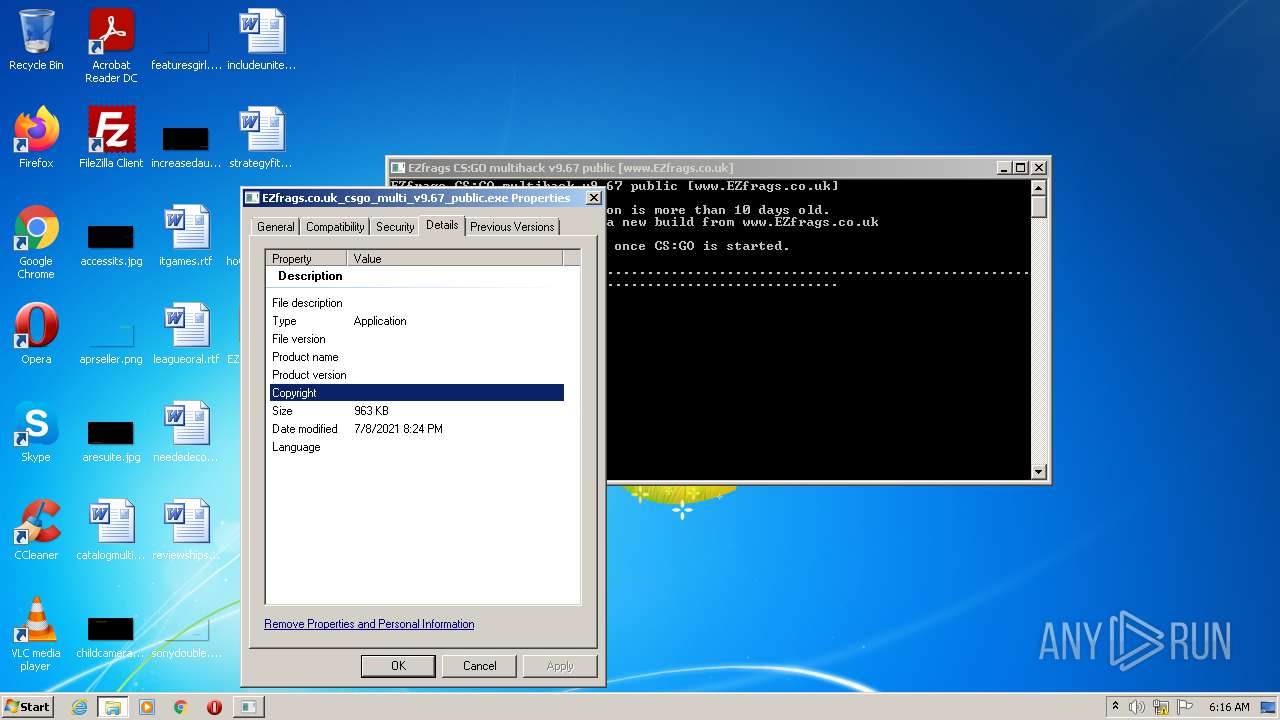Image resolution: width=1280 pixels, height=720 pixels.
Task: Show hidden system tray icons
Action: click(1115, 707)
